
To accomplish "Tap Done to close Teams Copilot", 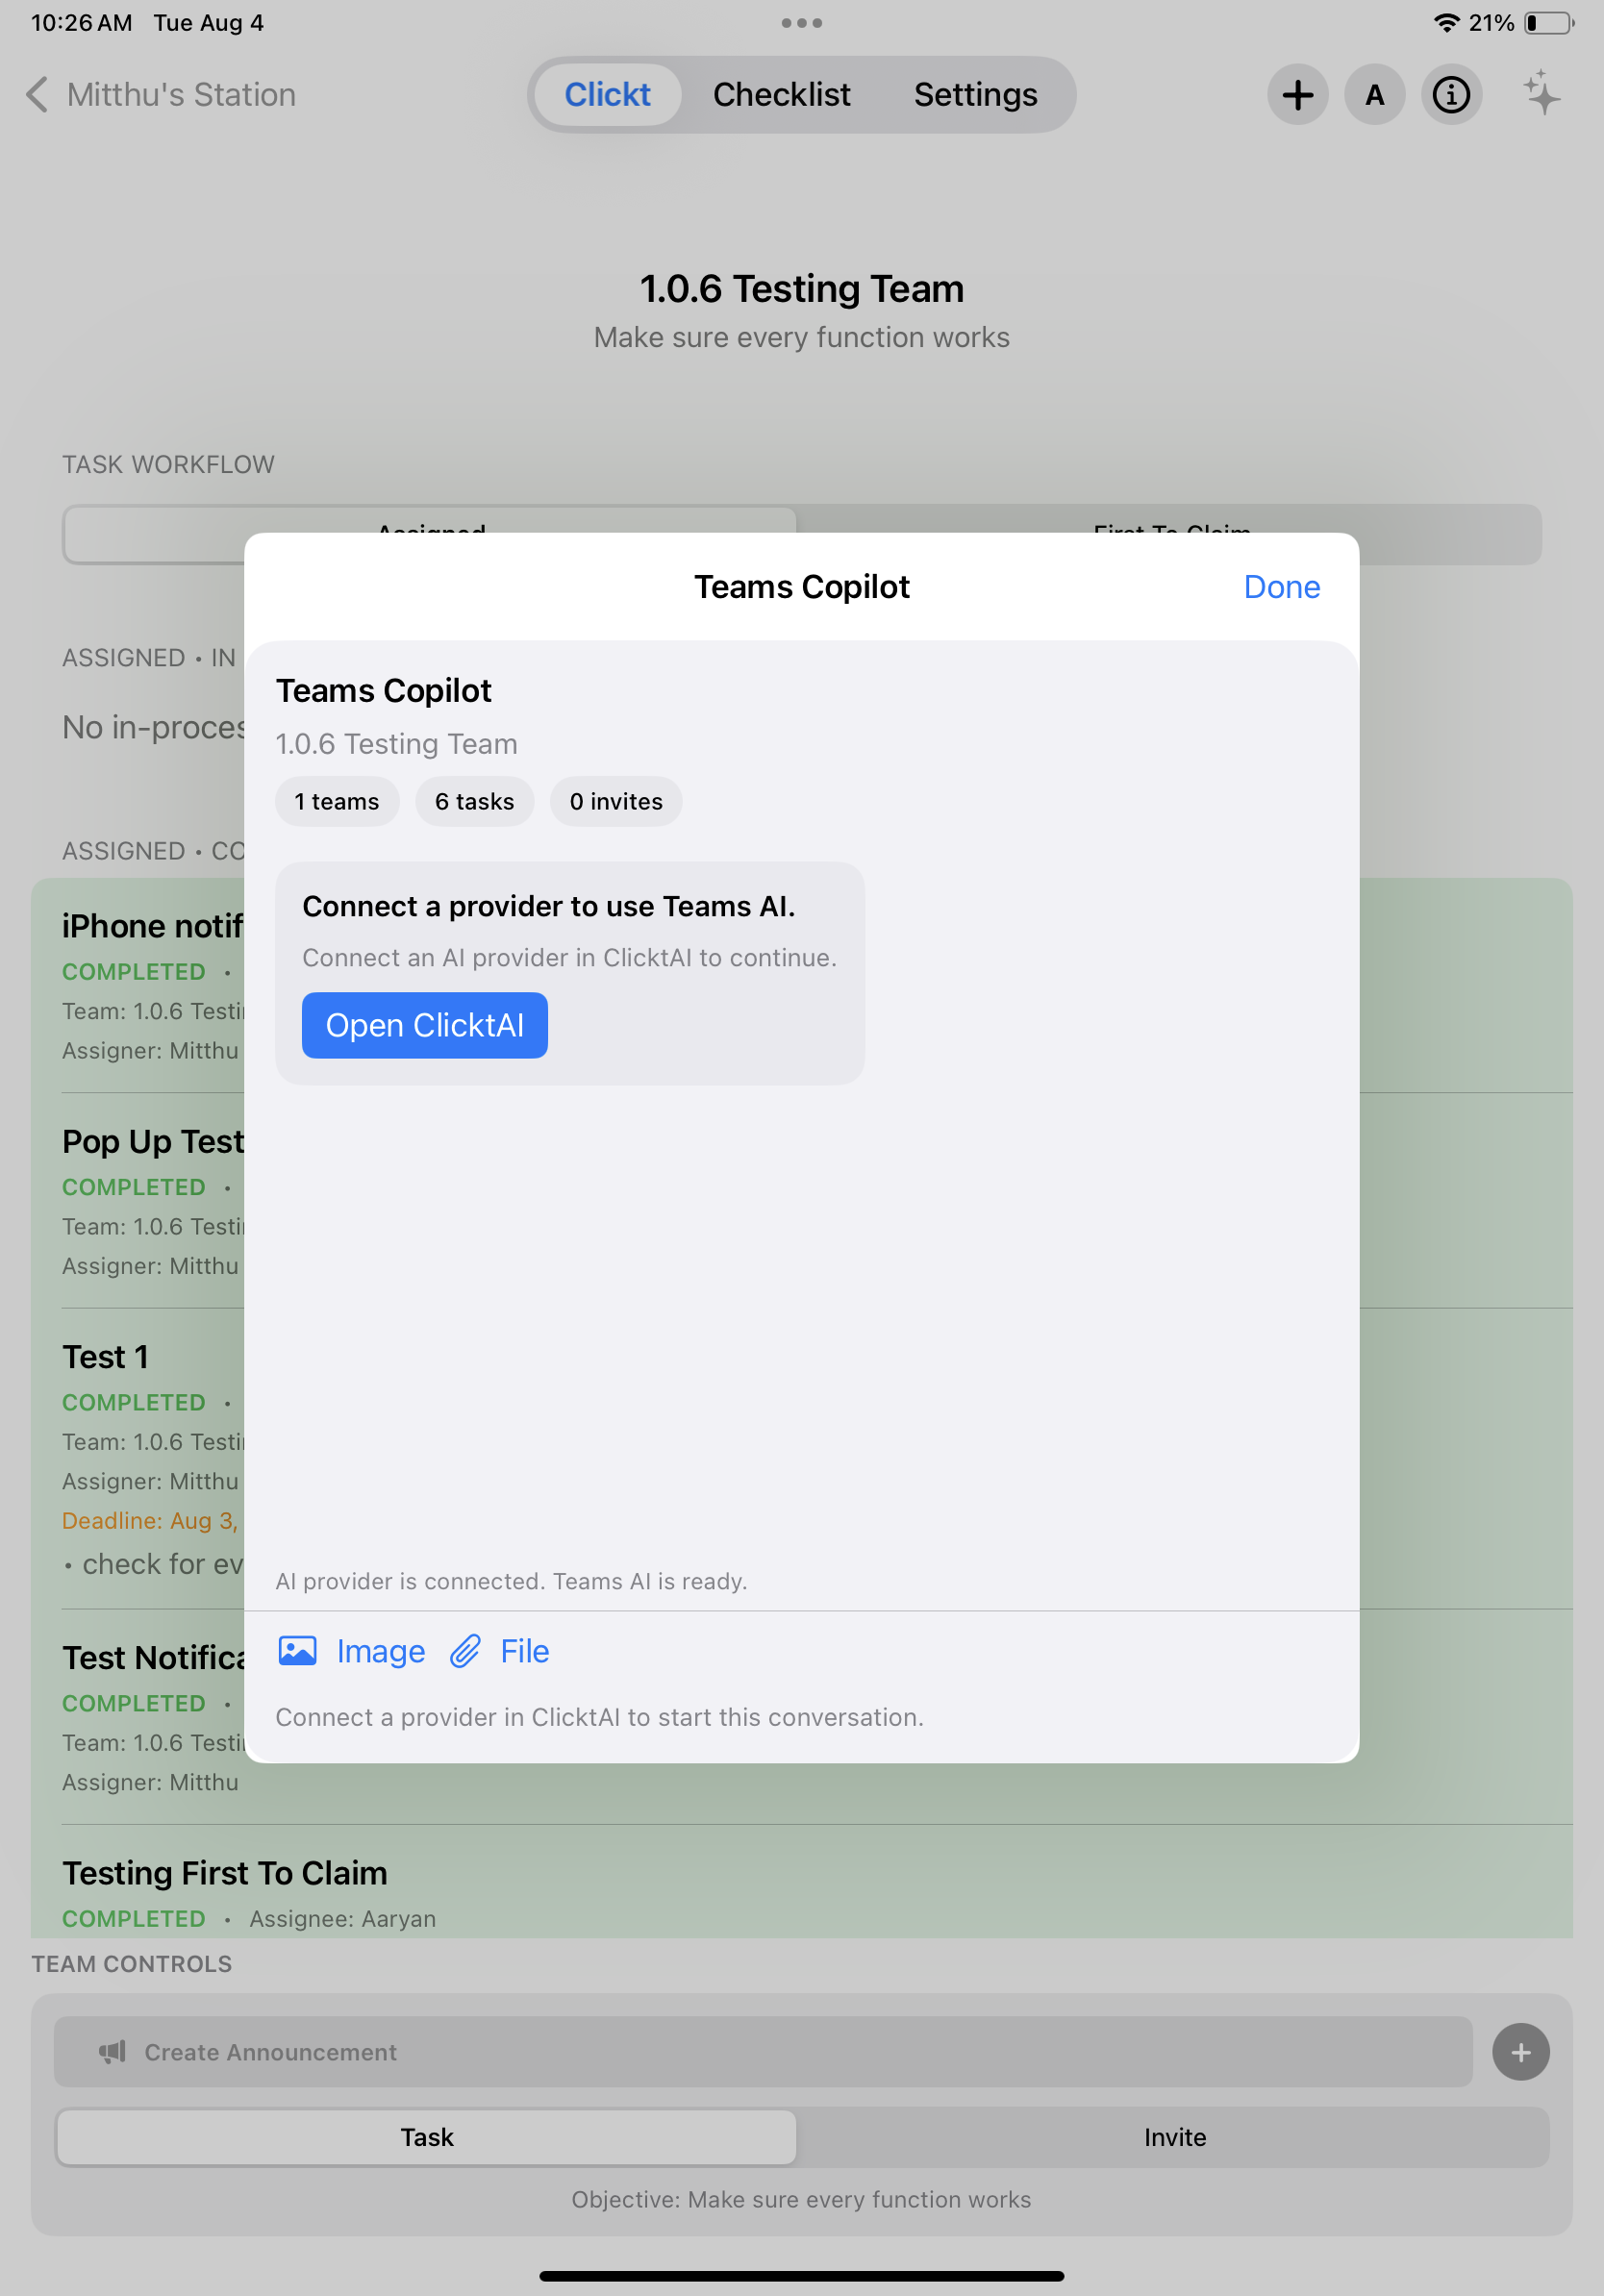I will point(1281,587).
